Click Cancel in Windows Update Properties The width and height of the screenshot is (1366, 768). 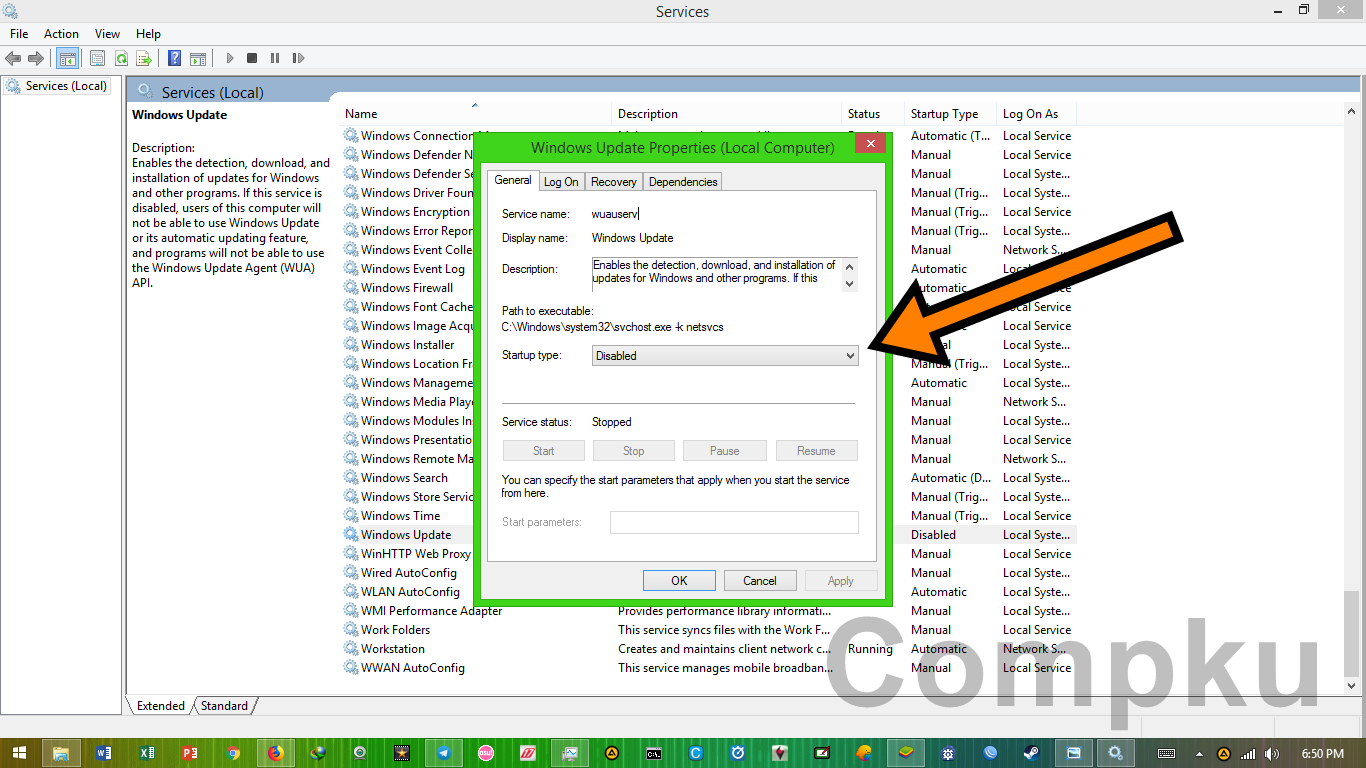[x=760, y=580]
